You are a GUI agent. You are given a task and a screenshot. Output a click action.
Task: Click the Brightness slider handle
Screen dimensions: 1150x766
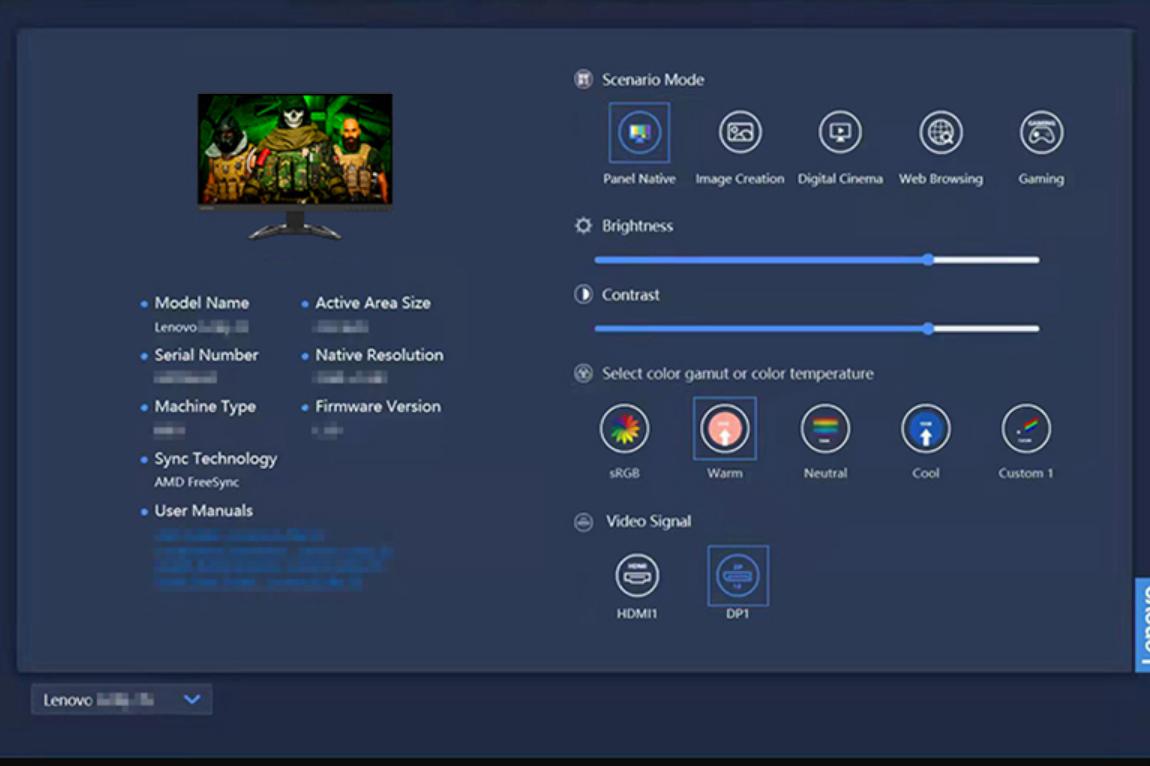929,260
